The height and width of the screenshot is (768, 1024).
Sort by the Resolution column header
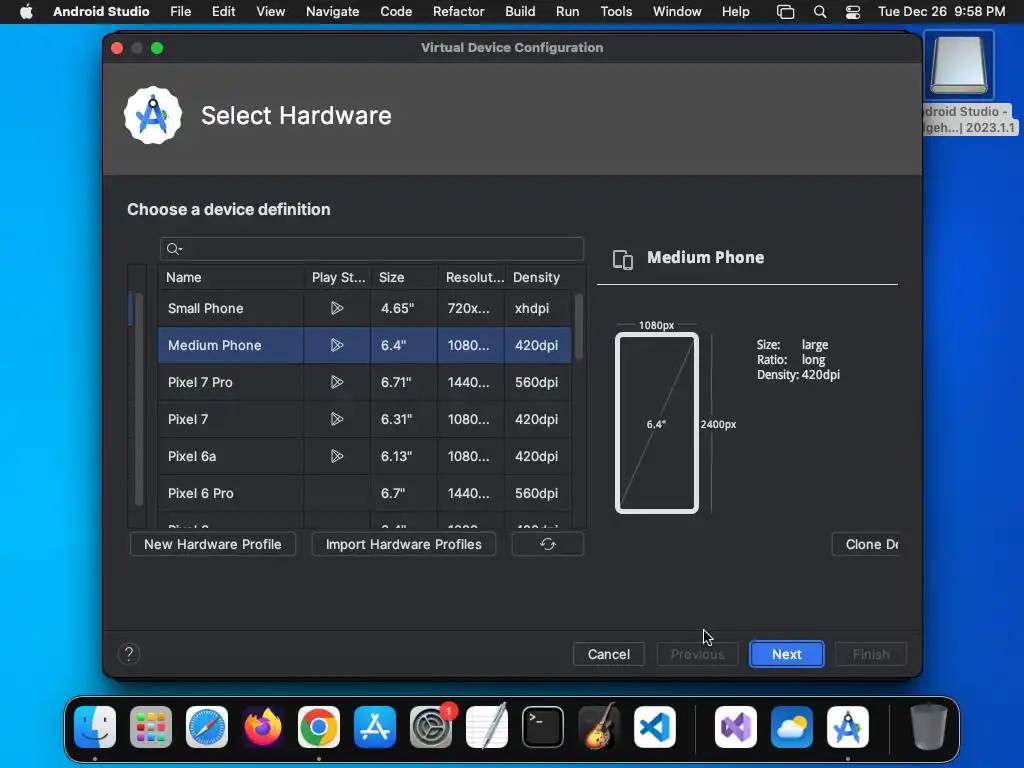point(472,278)
